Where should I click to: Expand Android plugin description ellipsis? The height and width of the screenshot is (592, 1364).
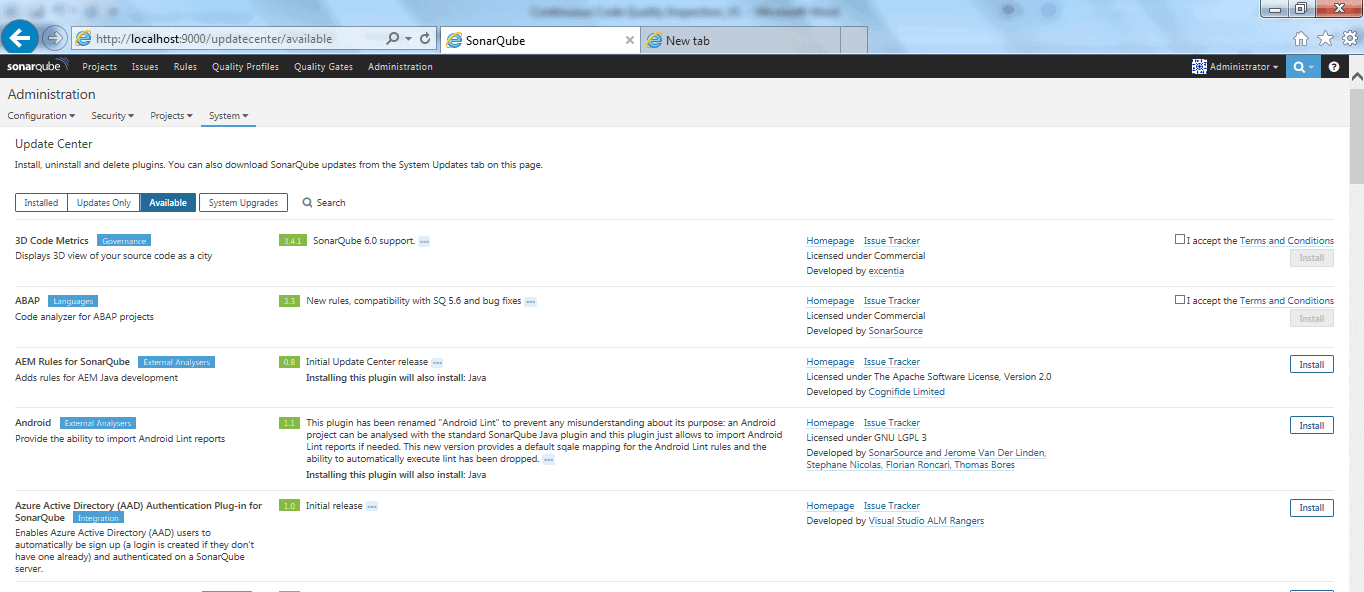[x=548, y=460]
